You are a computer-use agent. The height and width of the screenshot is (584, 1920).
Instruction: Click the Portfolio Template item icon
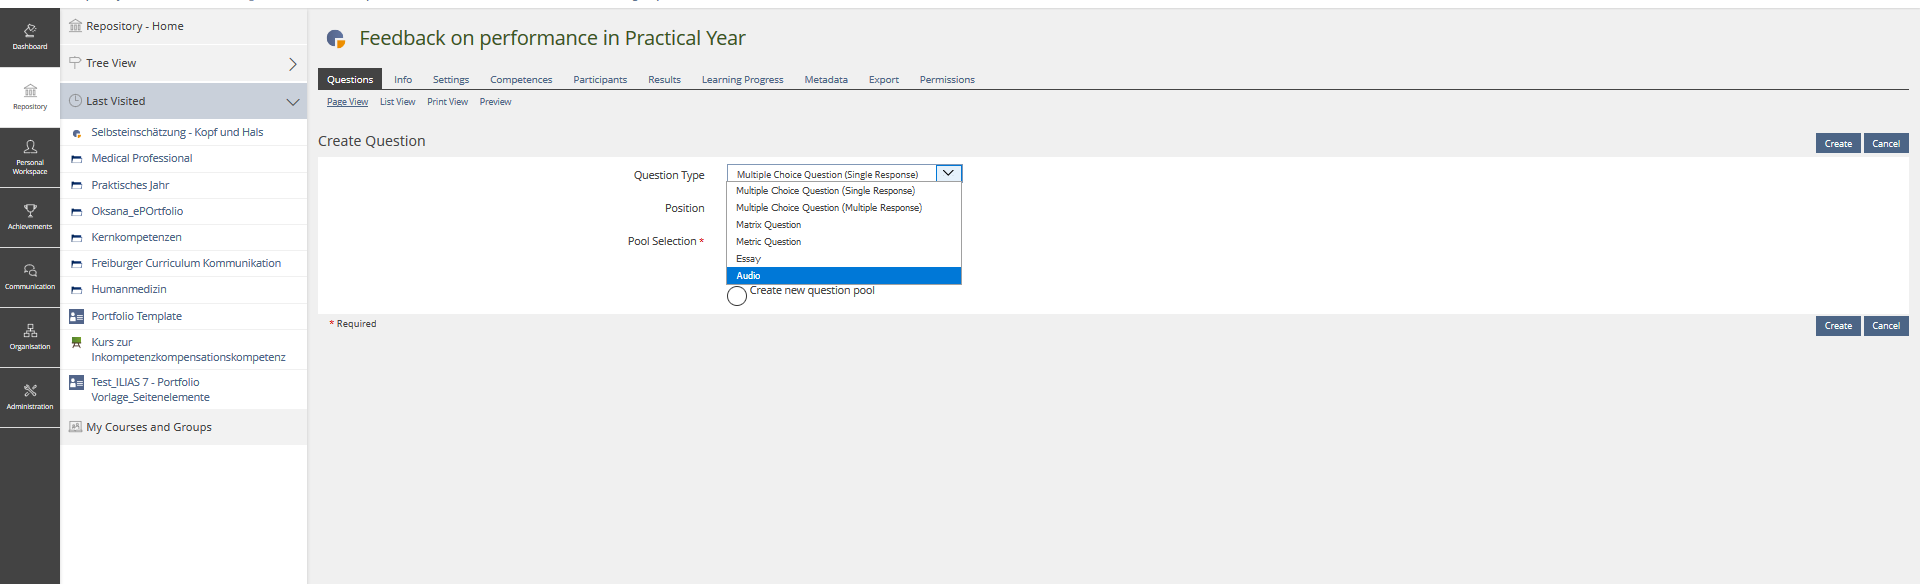click(x=76, y=316)
